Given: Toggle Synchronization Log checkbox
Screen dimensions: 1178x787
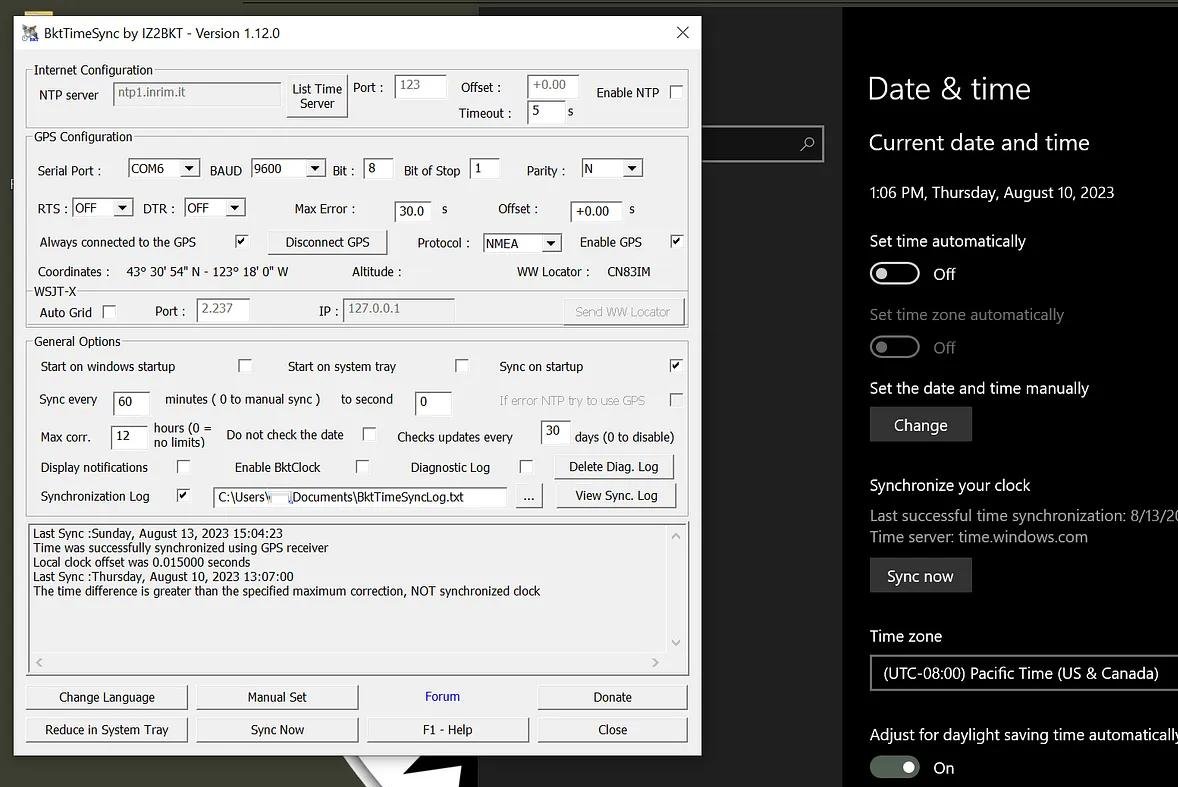Looking at the screenshot, I should tap(183, 496).
